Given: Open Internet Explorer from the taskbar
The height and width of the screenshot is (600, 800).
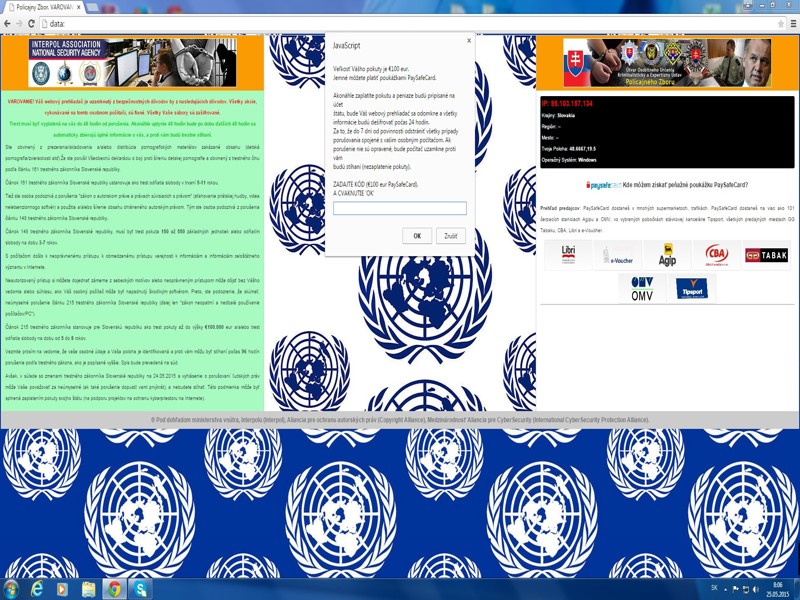Looking at the screenshot, I should pyautogui.click(x=38, y=588).
